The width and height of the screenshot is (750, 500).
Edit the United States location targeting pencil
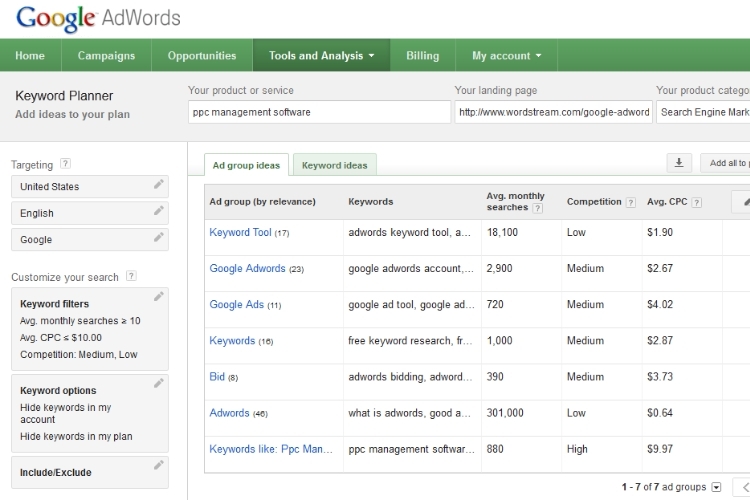point(159,184)
